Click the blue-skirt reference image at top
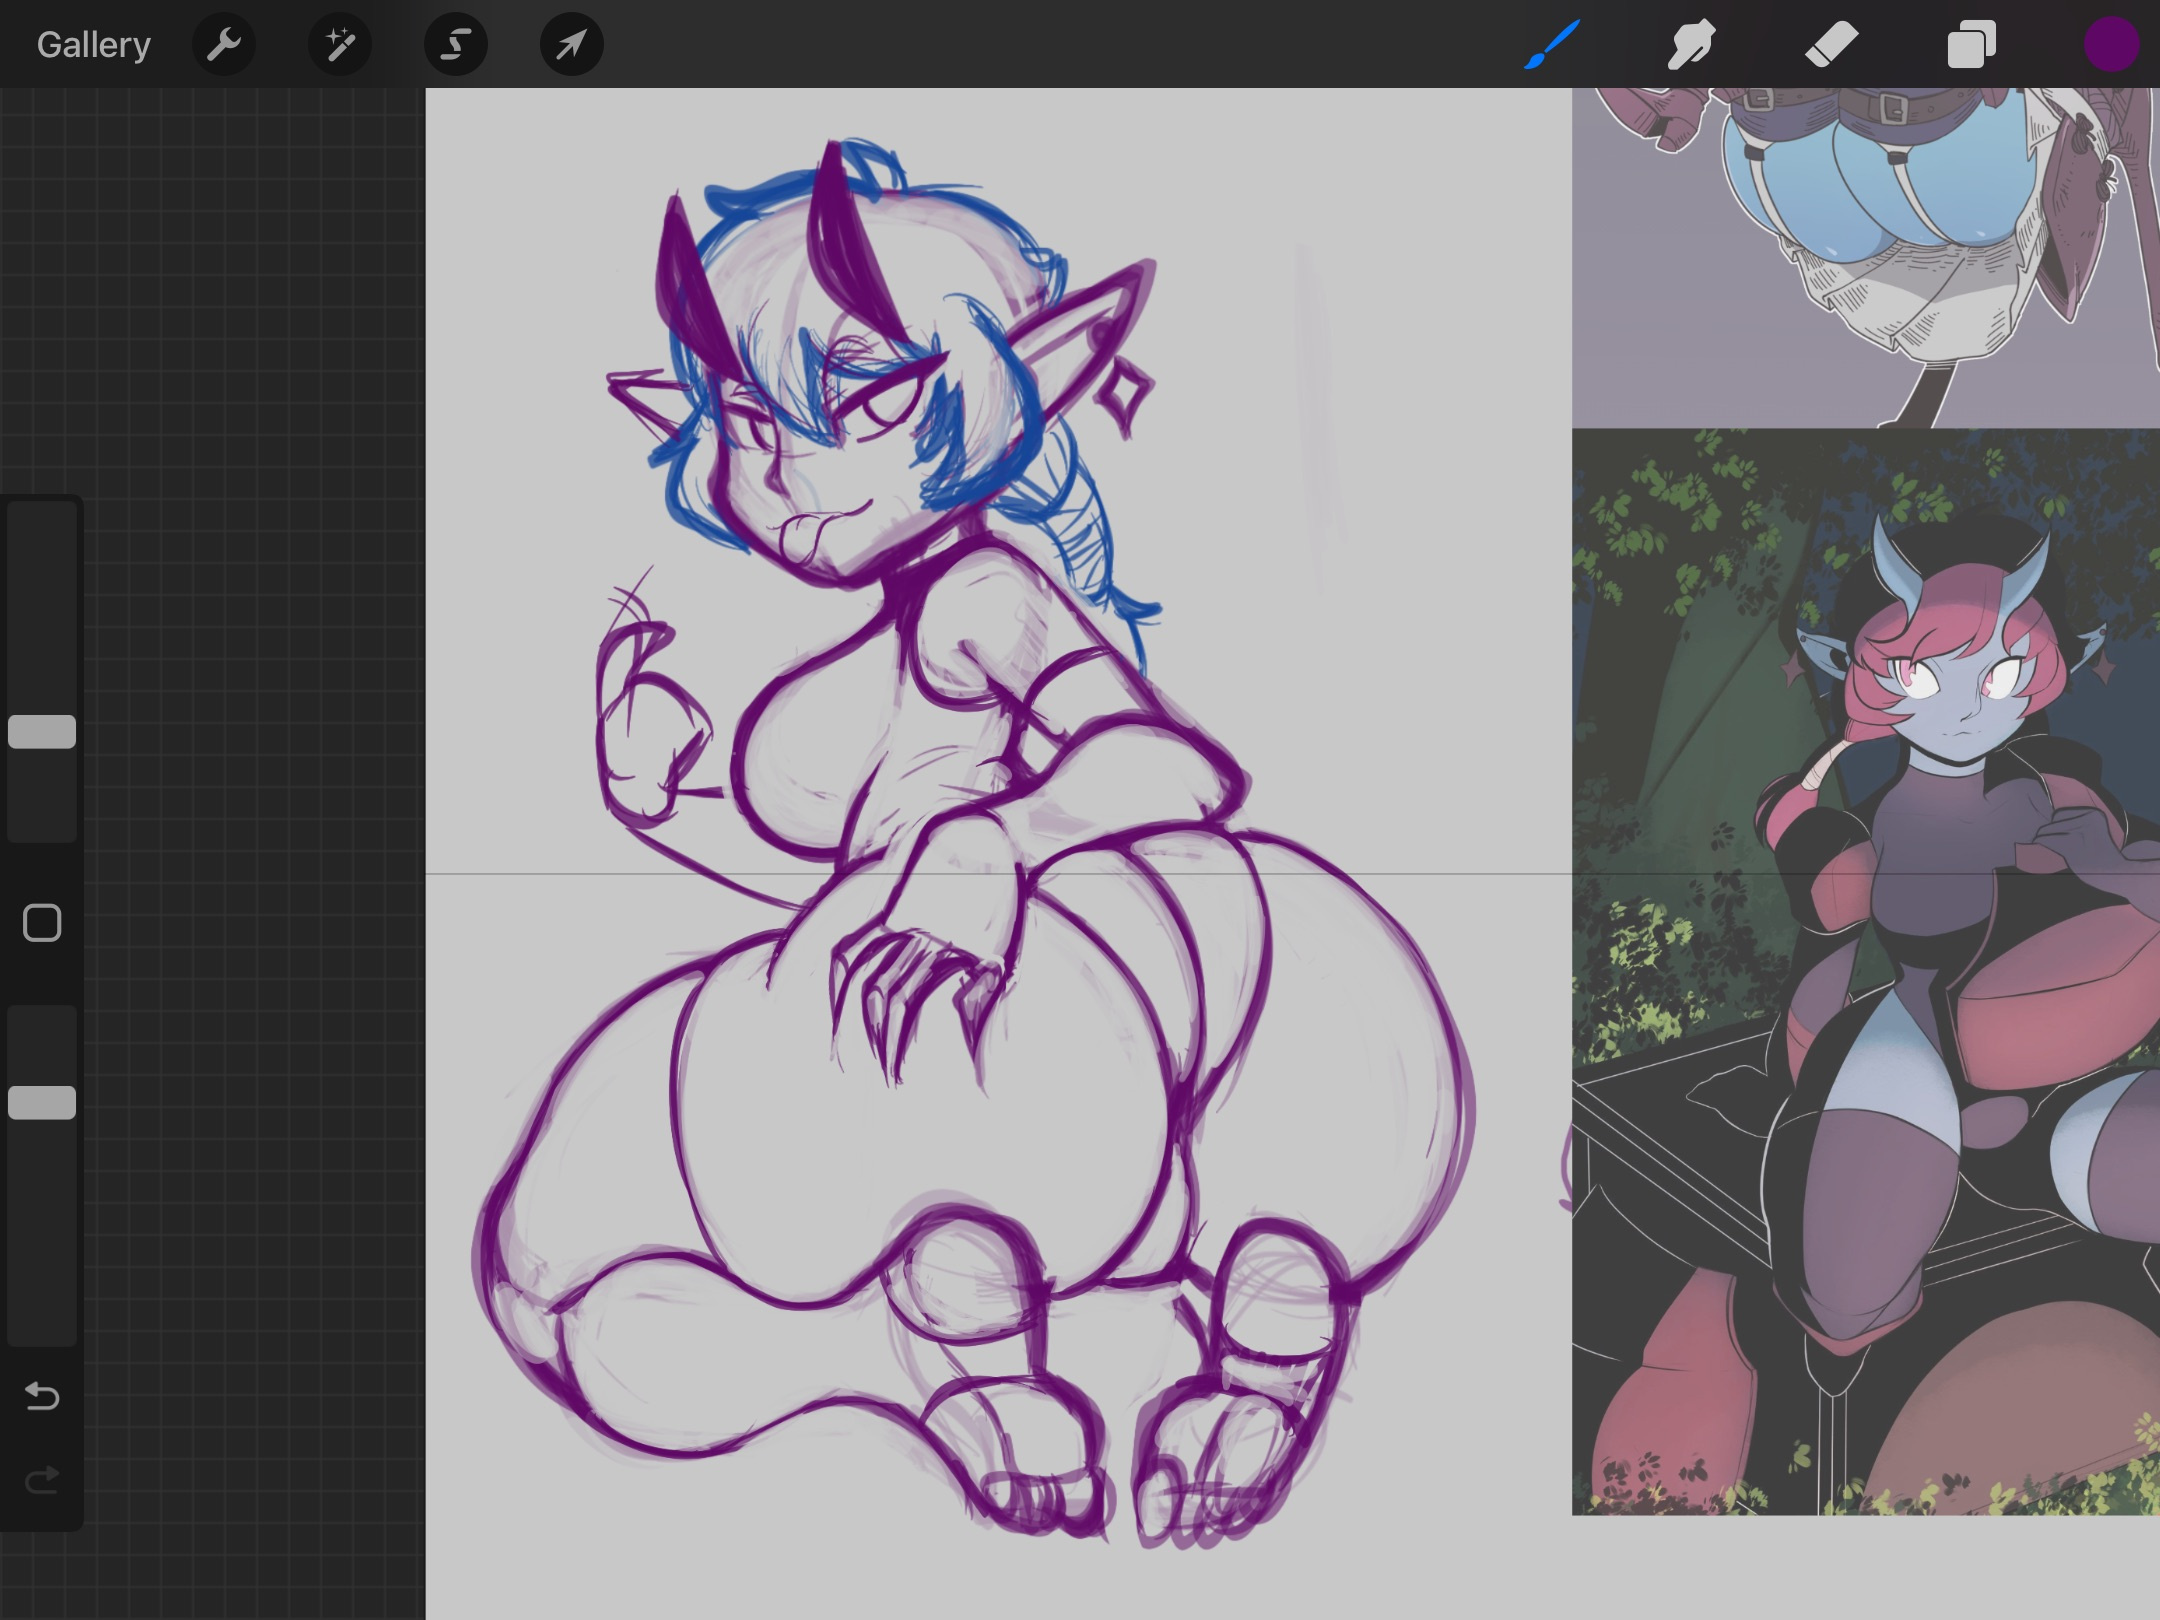The width and height of the screenshot is (2160, 1620). (x=1866, y=258)
